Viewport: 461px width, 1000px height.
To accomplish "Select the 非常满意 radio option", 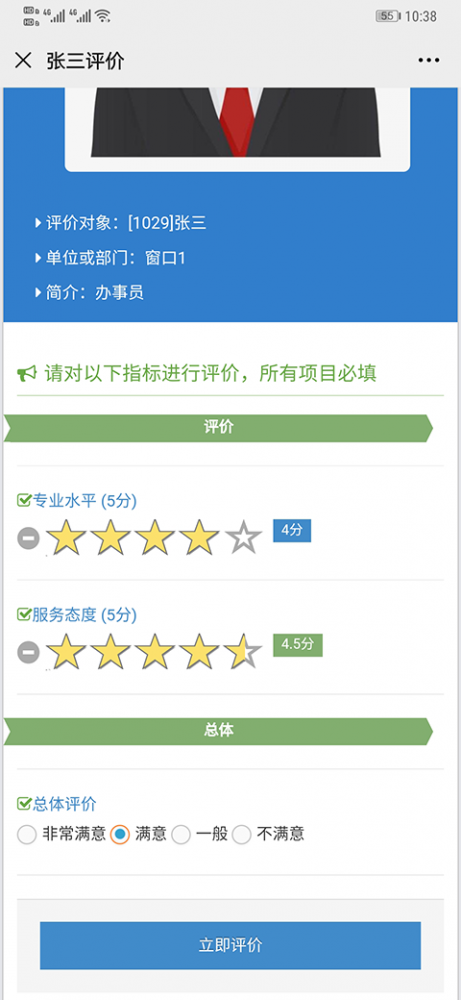I will pyautogui.click(x=27, y=834).
